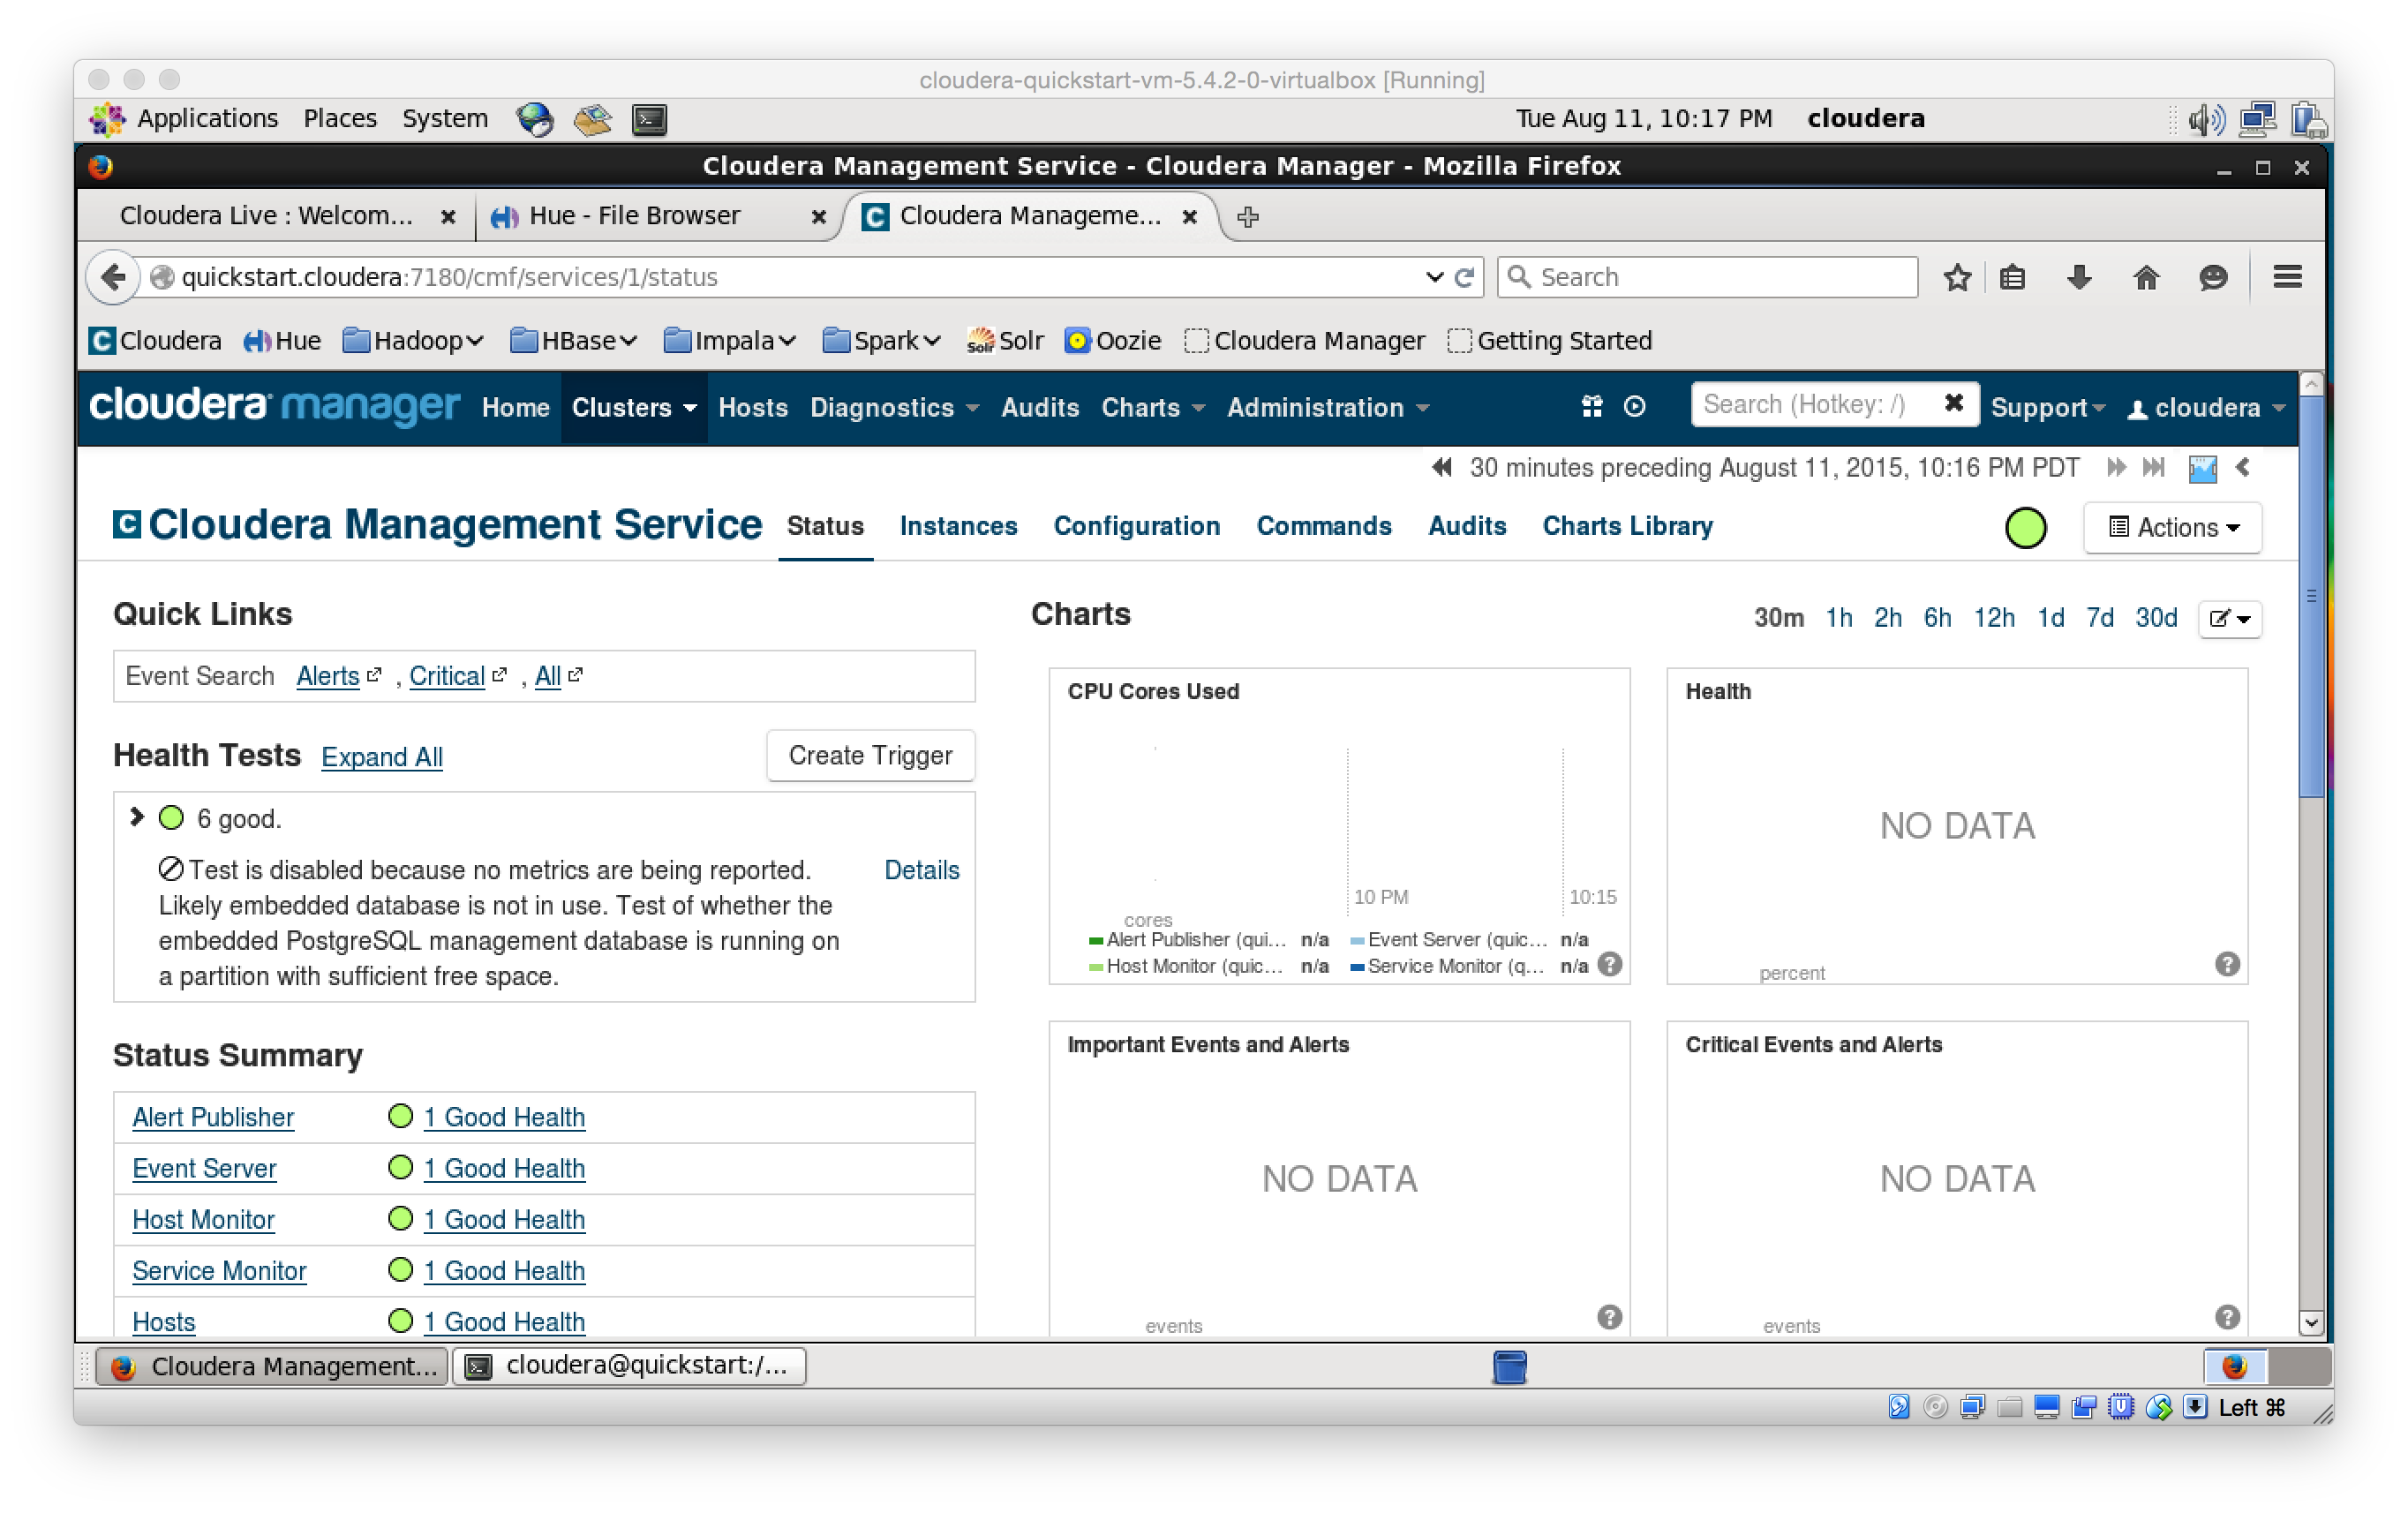
Task: Open the Clusters dropdown menu
Action: click(x=633, y=407)
